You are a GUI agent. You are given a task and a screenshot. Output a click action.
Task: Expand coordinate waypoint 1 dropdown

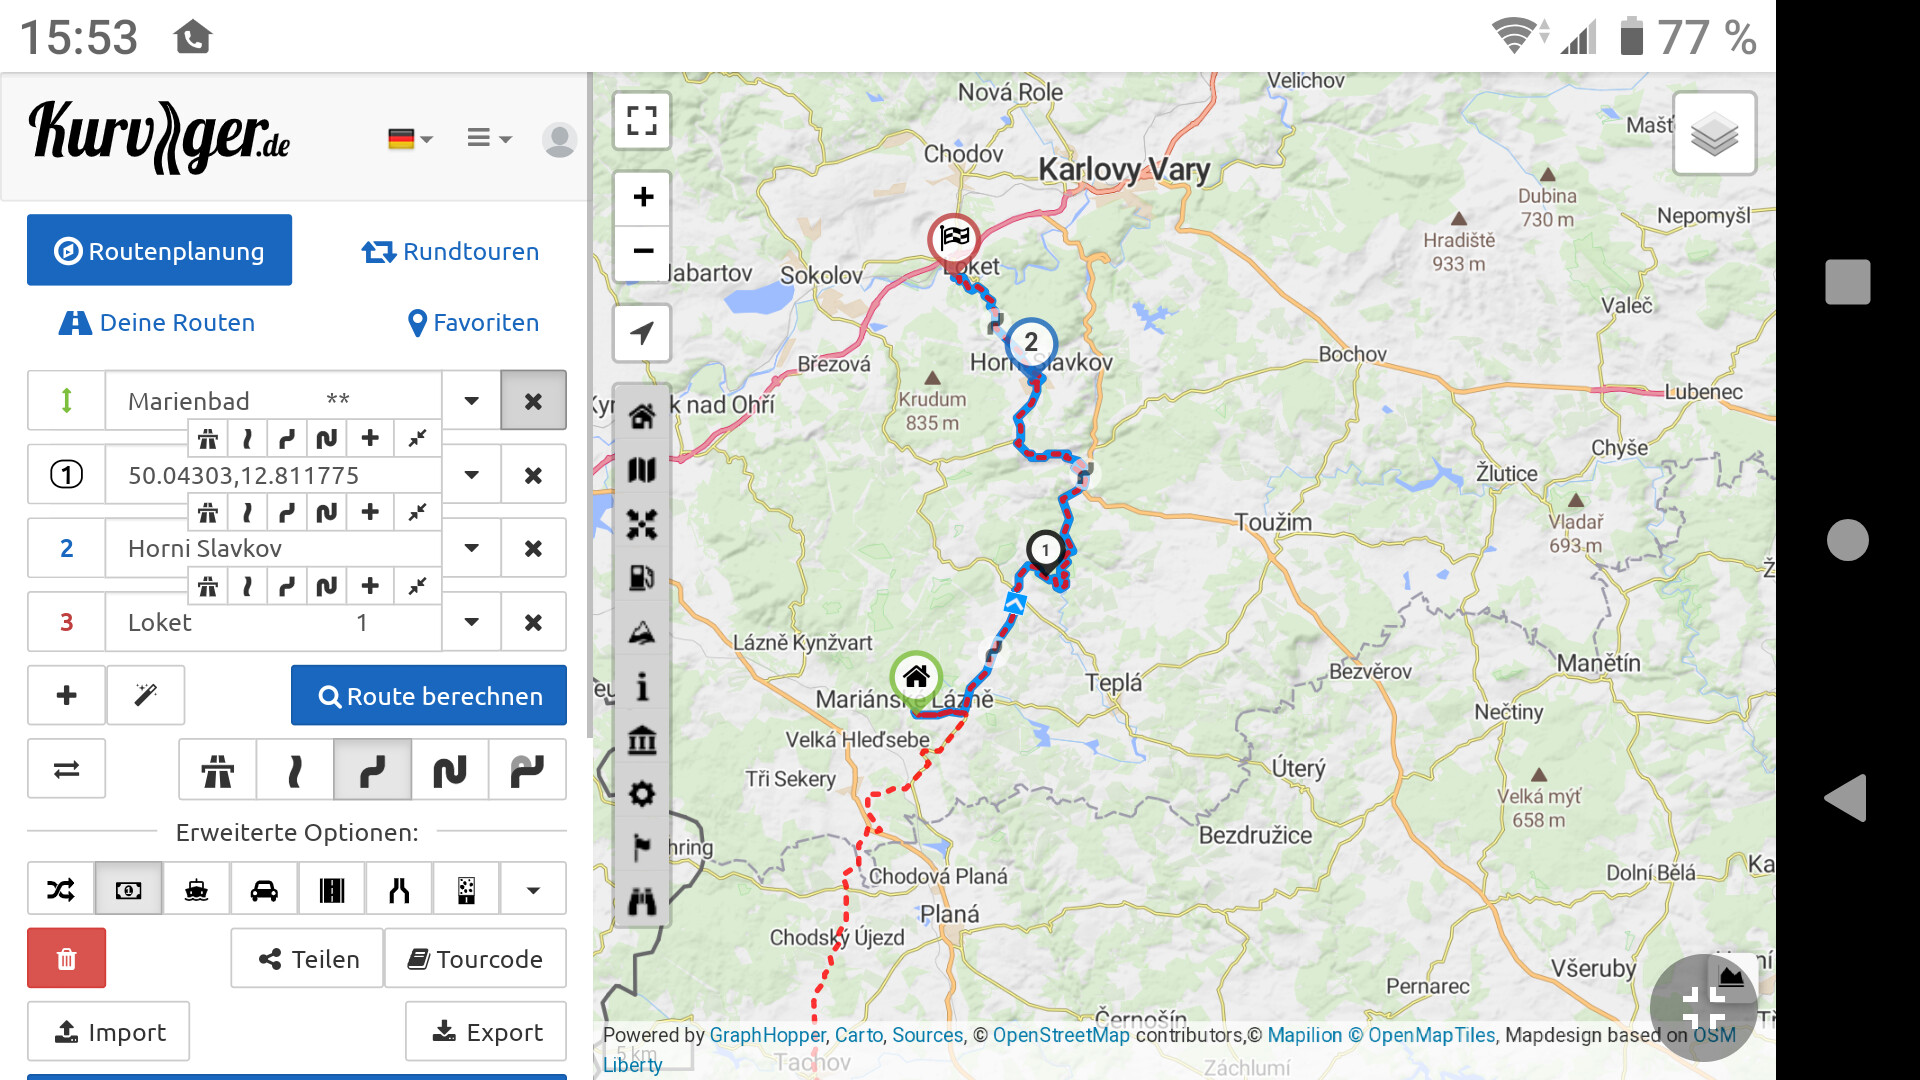(x=471, y=475)
